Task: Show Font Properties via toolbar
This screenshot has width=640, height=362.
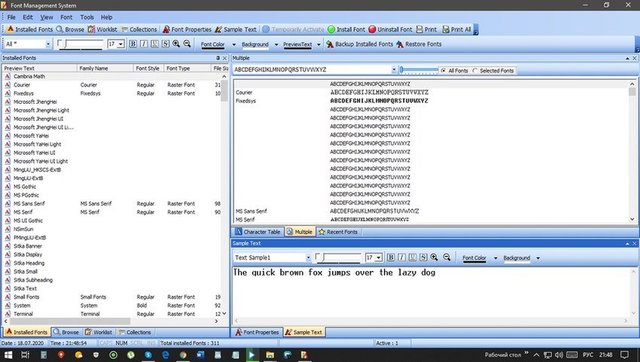Action: 187,29
